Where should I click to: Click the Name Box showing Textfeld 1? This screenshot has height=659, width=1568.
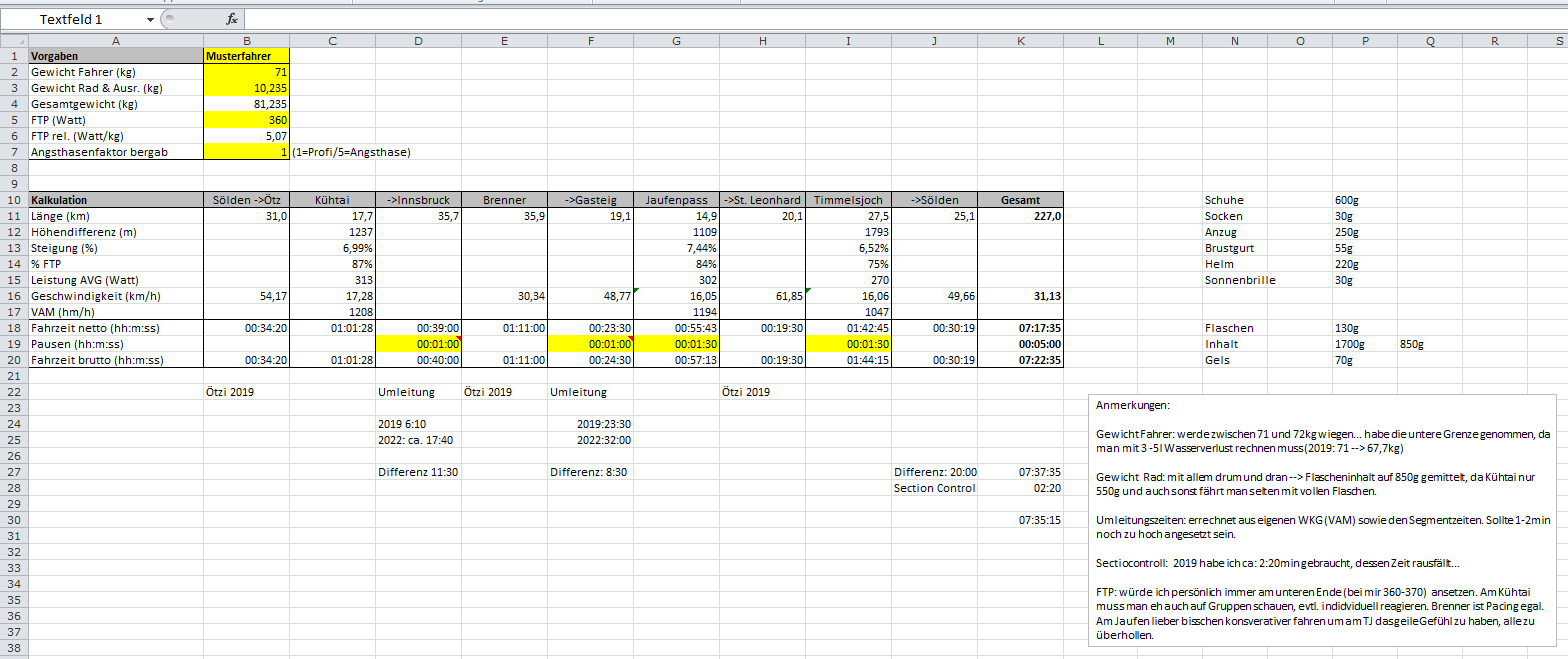click(80, 19)
